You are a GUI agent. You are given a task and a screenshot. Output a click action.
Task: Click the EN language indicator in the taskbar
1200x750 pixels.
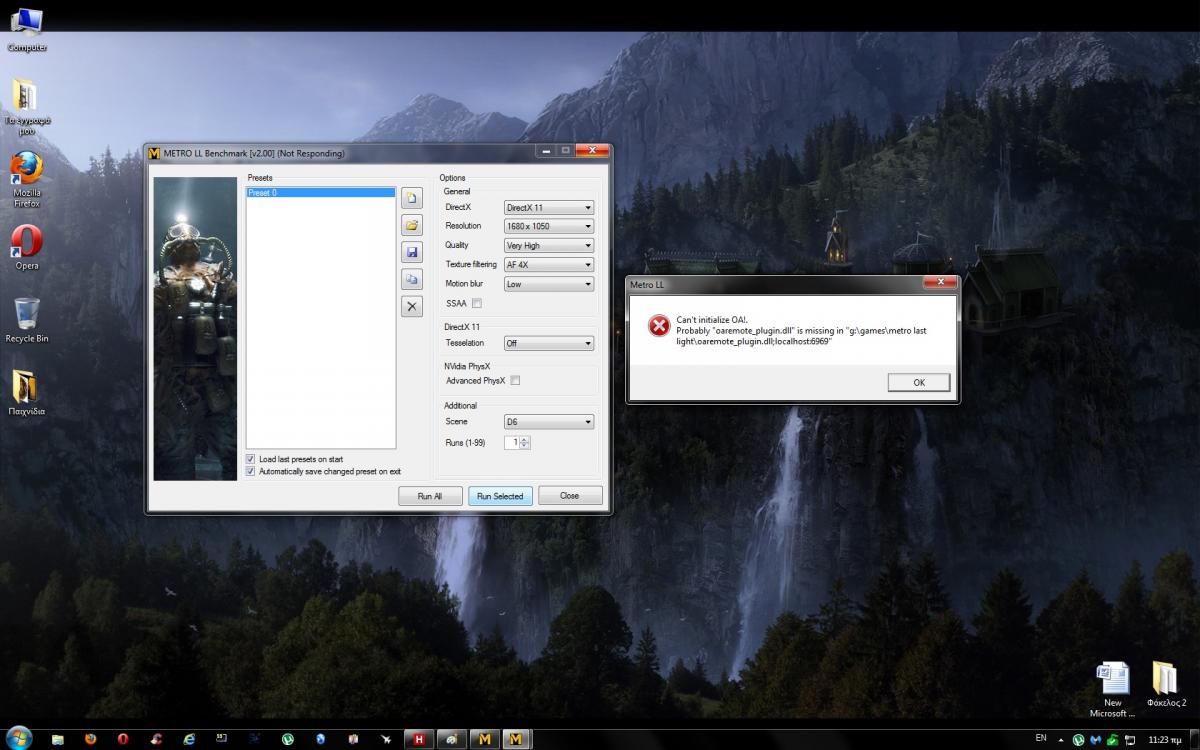coord(1041,738)
